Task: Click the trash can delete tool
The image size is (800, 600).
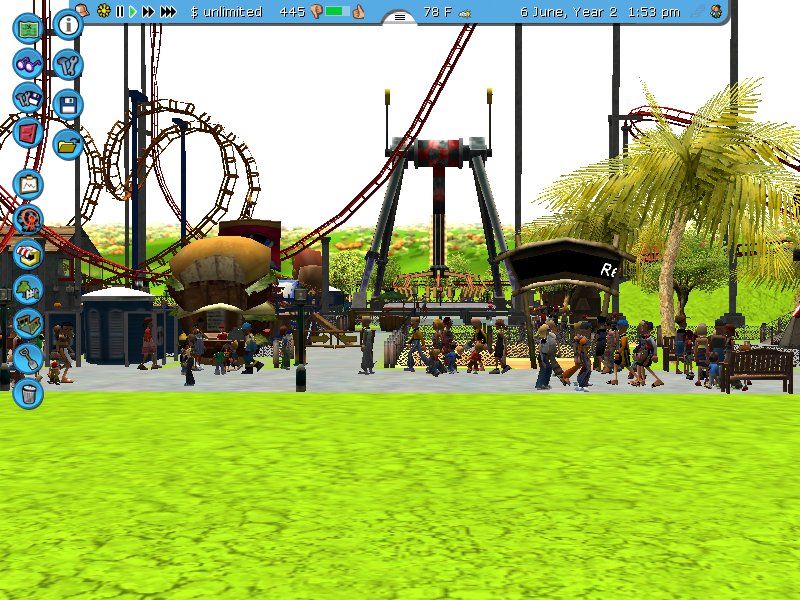Action: pos(28,392)
